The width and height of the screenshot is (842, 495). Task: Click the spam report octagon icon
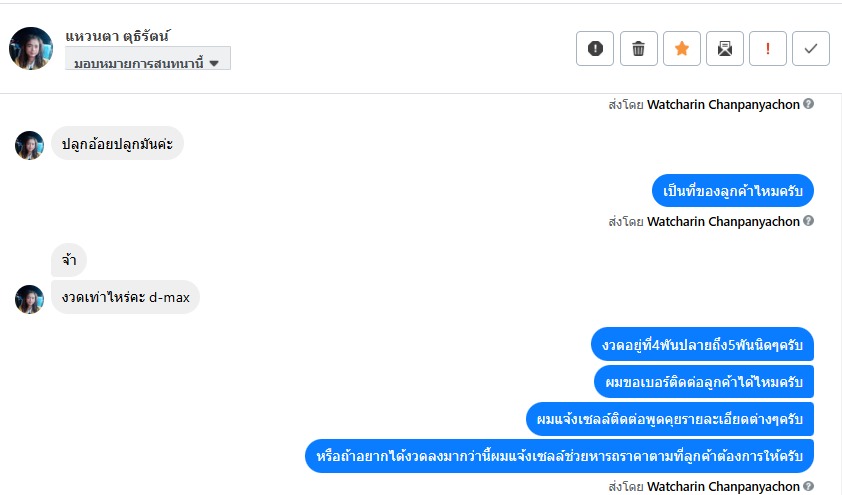tap(595, 48)
